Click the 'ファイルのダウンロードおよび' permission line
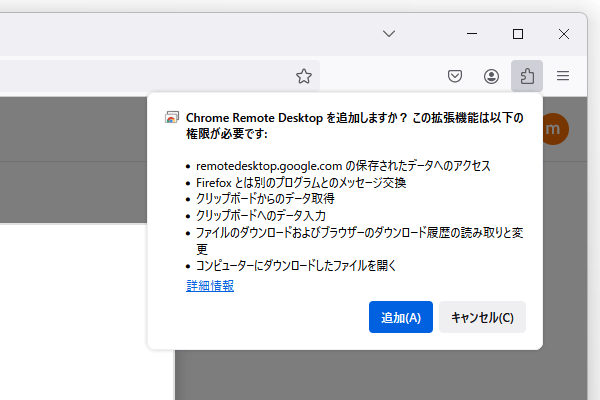The height and width of the screenshot is (400, 600). [360, 240]
